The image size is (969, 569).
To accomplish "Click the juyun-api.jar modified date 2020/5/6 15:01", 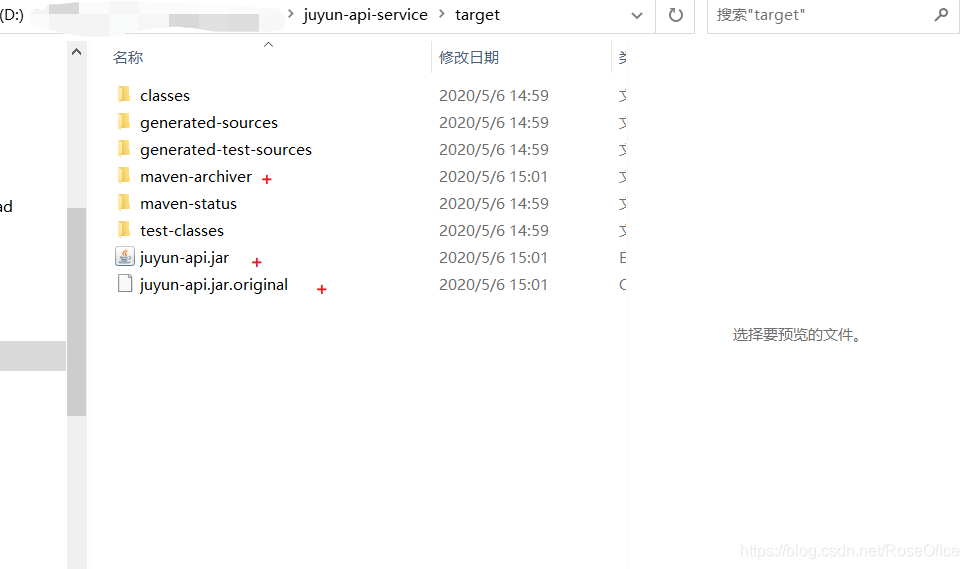I will pyautogui.click(x=494, y=258).
